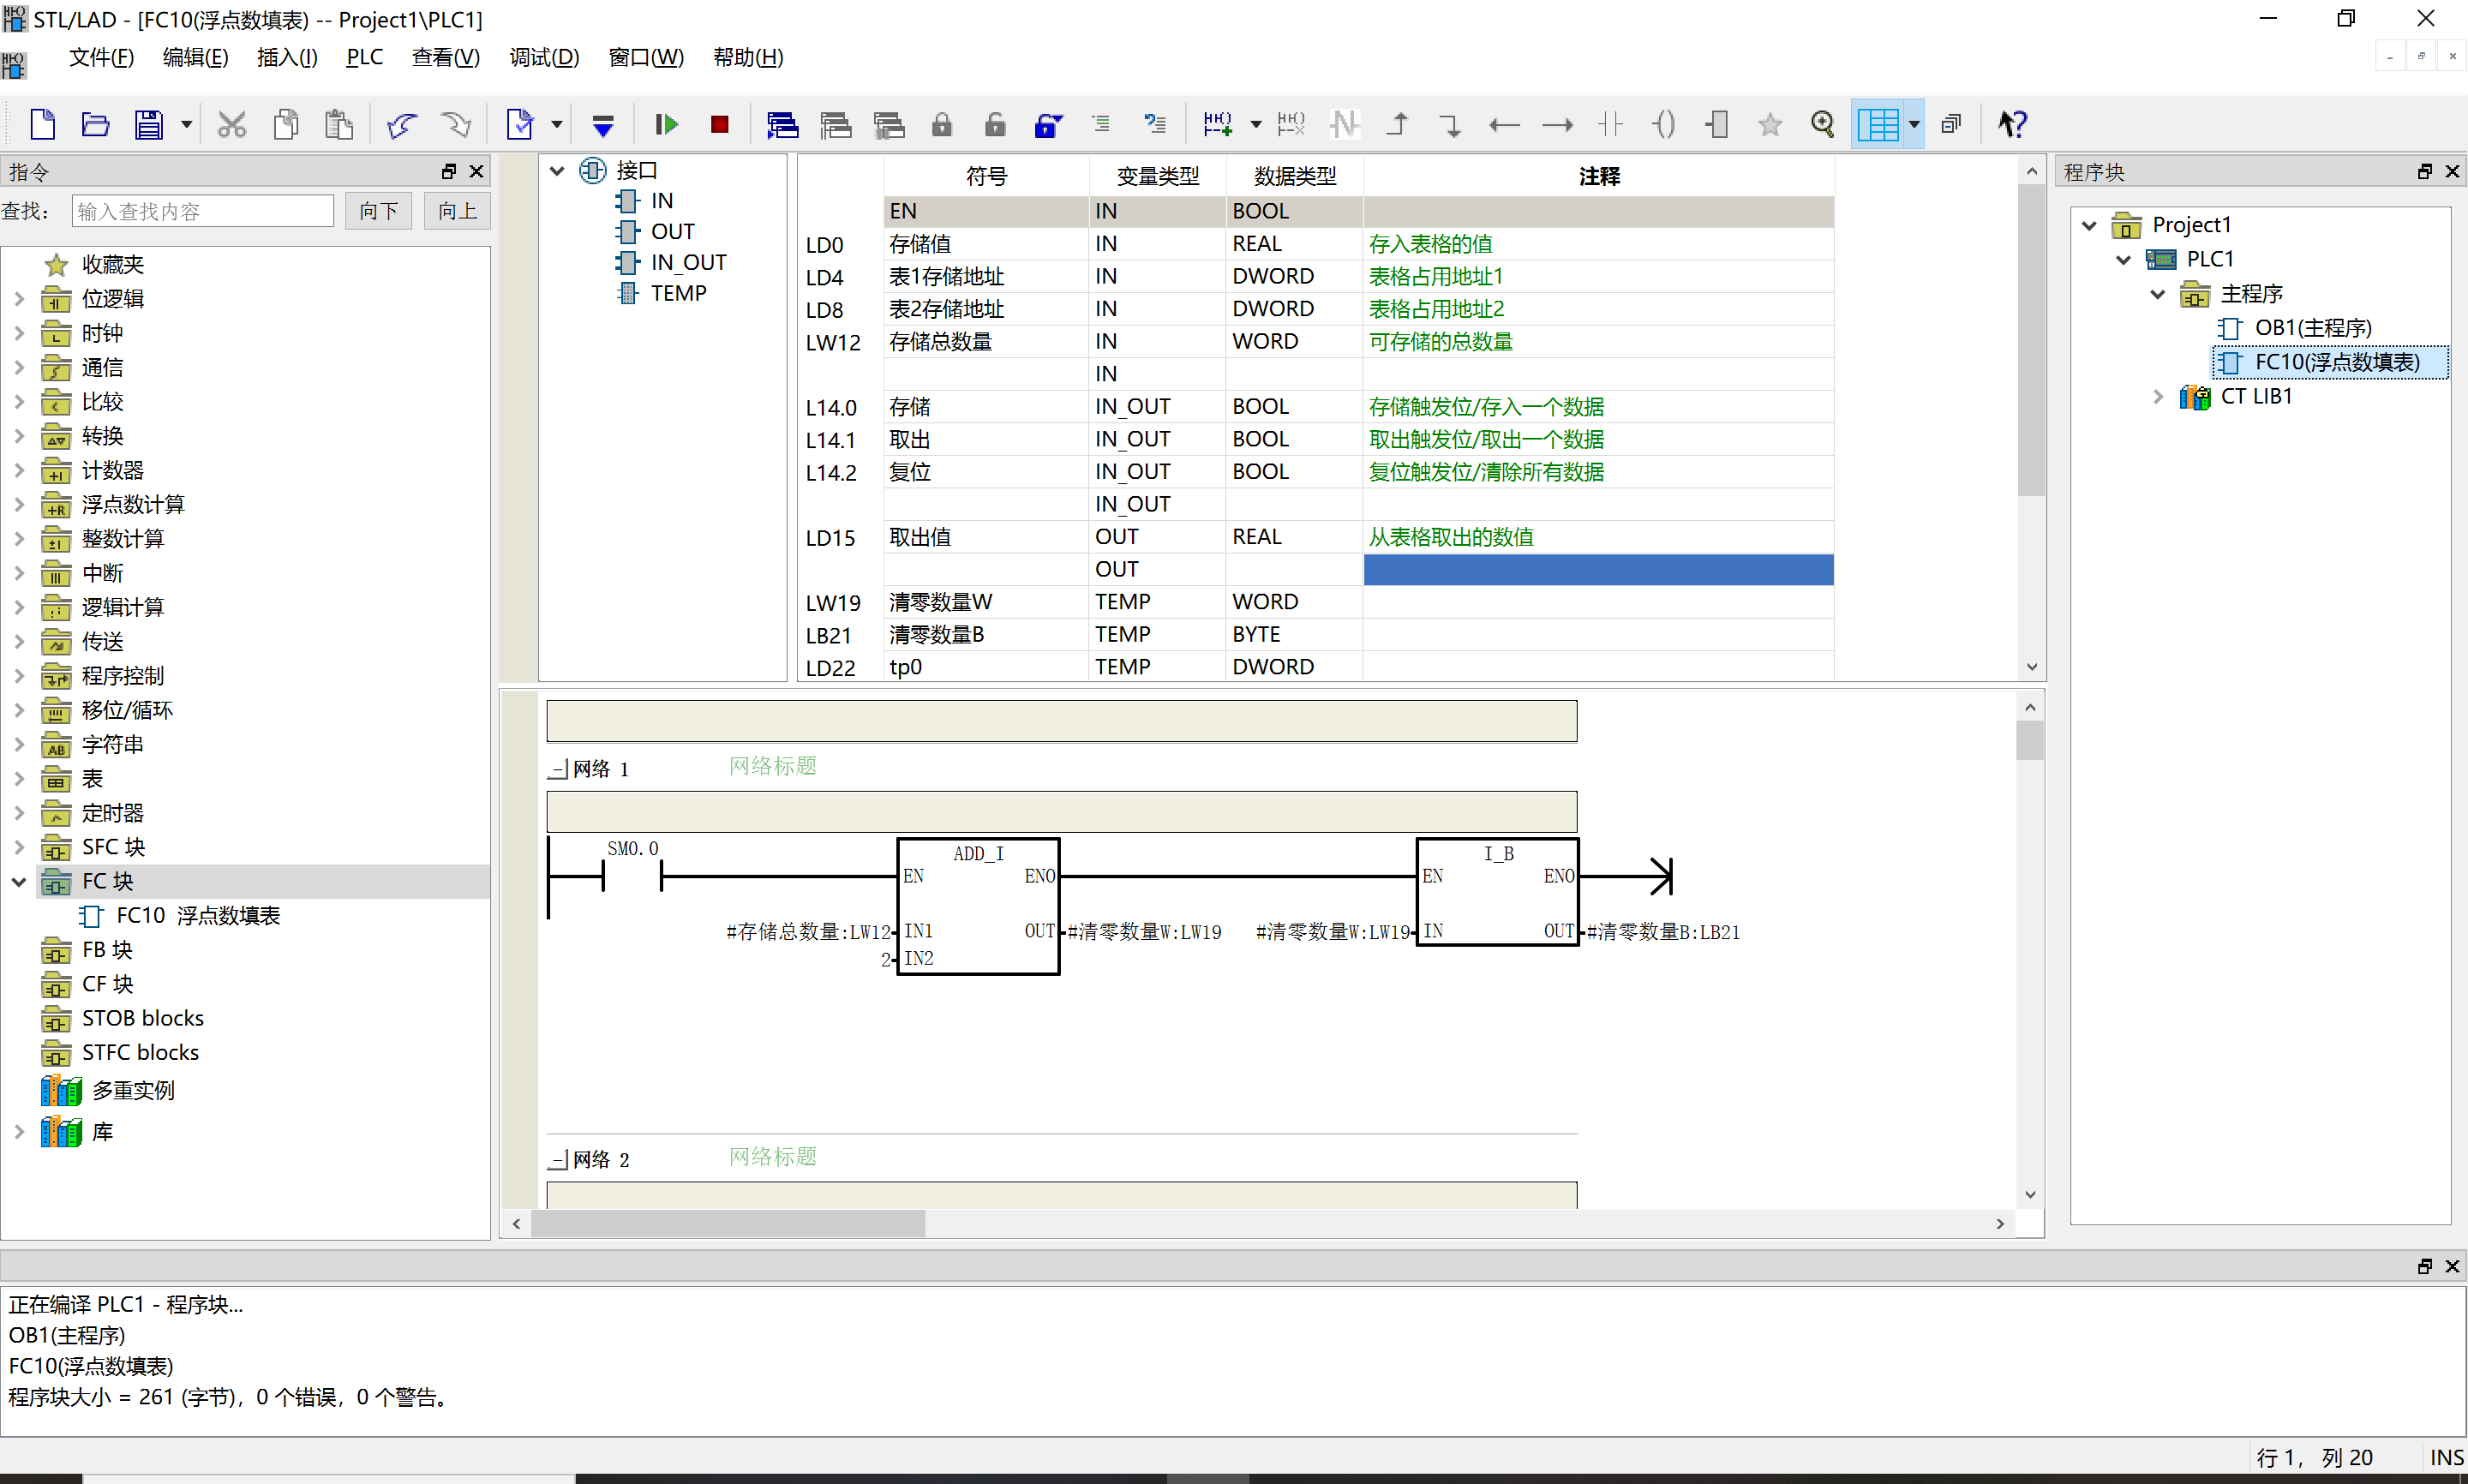This screenshot has height=1484, width=2468.
Task: Click the Undo arrow icon
Action: (401, 124)
